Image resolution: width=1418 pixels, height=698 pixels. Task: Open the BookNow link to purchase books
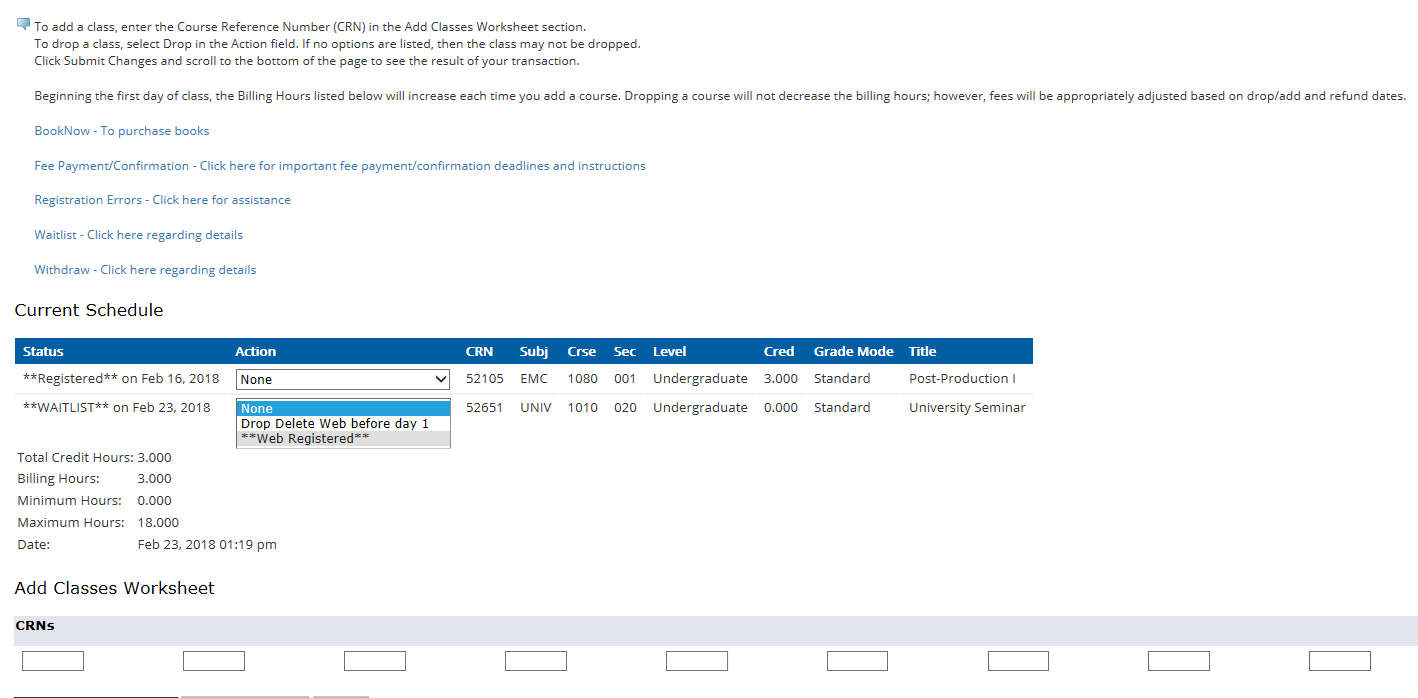[121, 131]
